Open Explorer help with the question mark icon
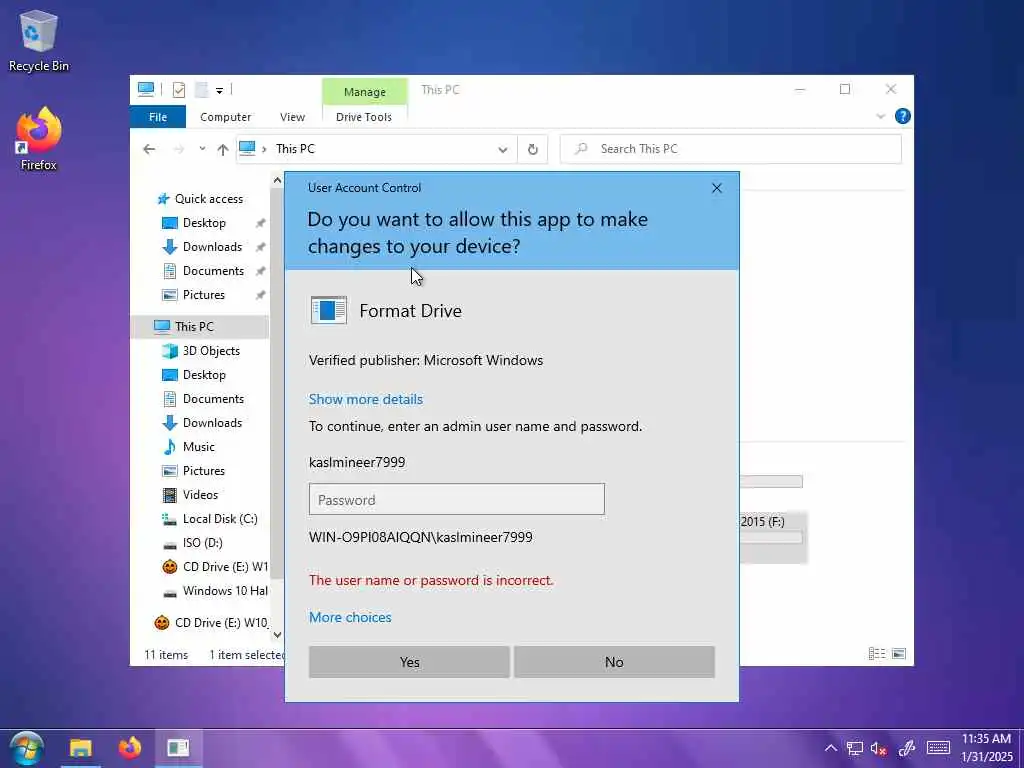The image size is (1024, 768). [x=903, y=116]
